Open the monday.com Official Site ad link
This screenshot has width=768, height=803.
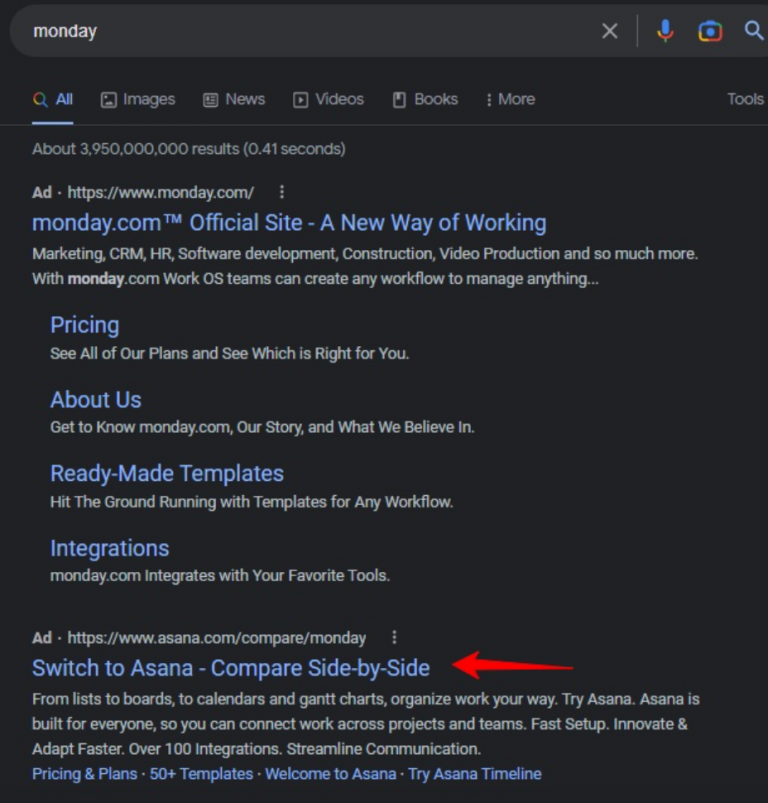pos(289,223)
